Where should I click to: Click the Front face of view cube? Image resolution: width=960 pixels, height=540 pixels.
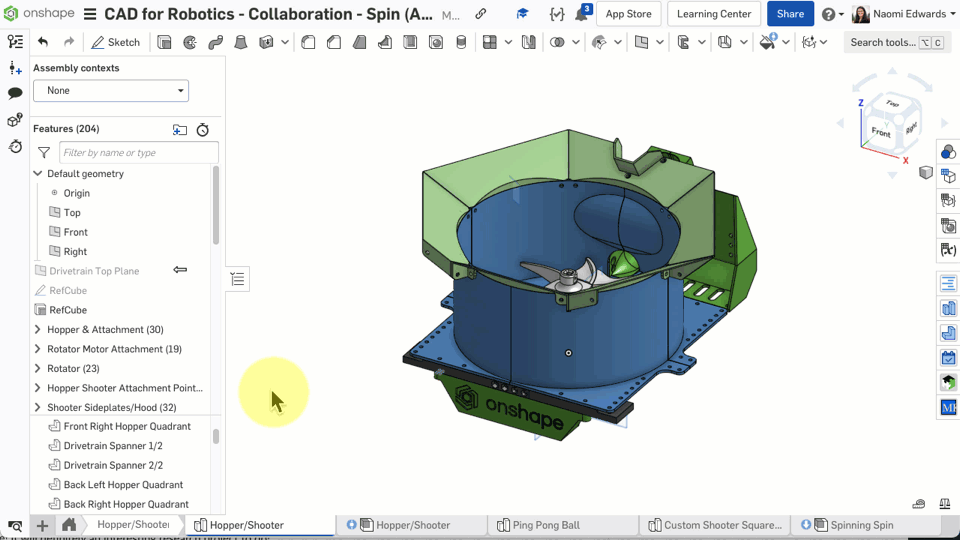tap(881, 131)
